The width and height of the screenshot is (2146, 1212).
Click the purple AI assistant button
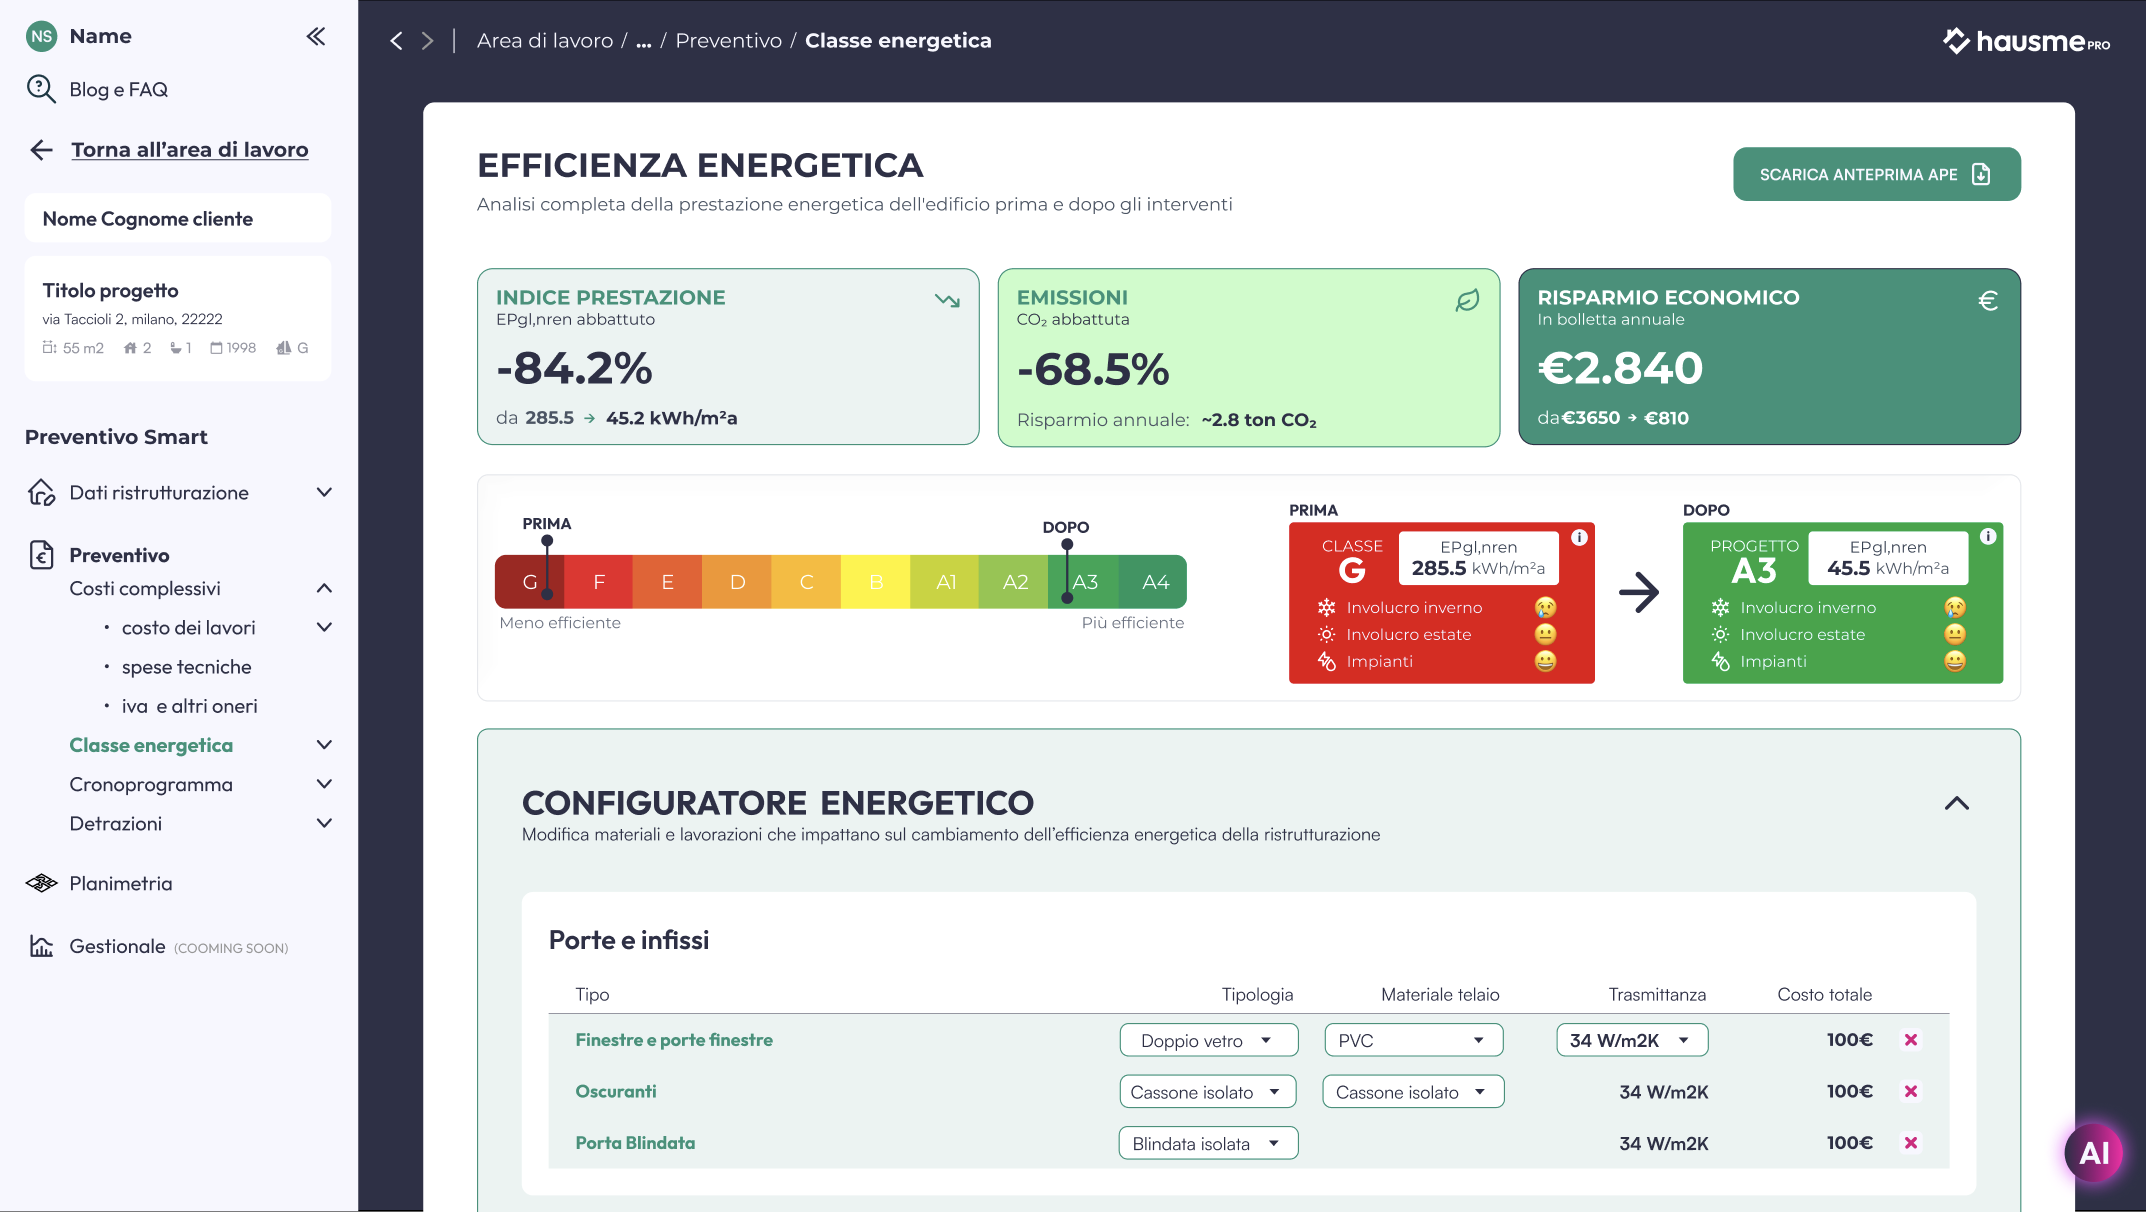[x=2093, y=1153]
